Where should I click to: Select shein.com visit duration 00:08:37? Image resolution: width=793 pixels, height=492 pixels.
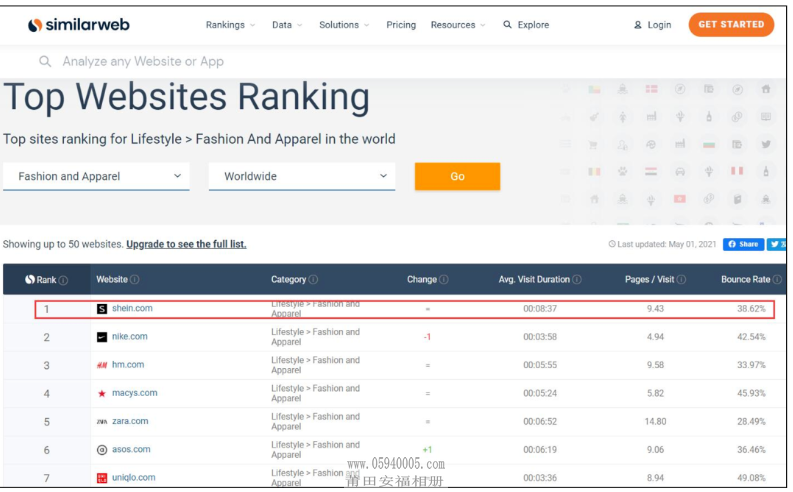point(540,308)
